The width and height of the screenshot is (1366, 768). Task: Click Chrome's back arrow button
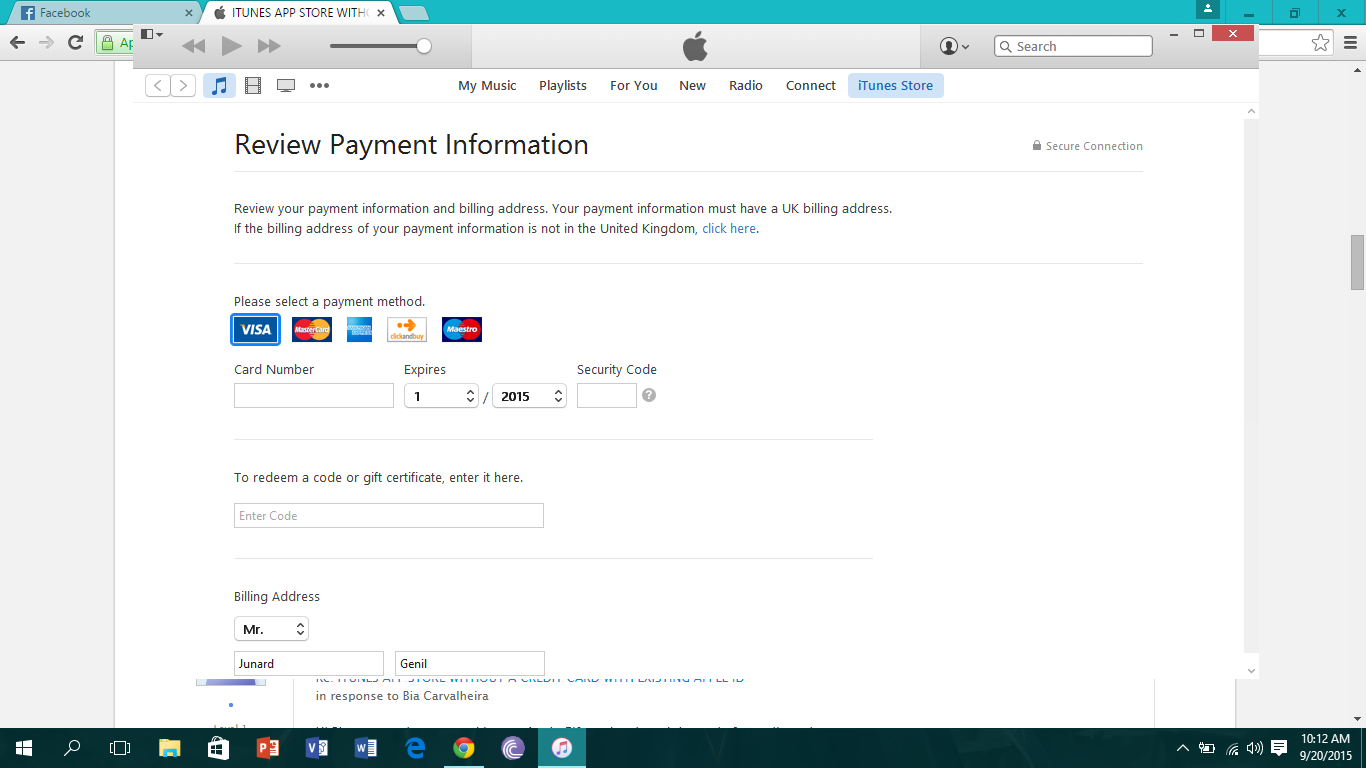(x=17, y=43)
